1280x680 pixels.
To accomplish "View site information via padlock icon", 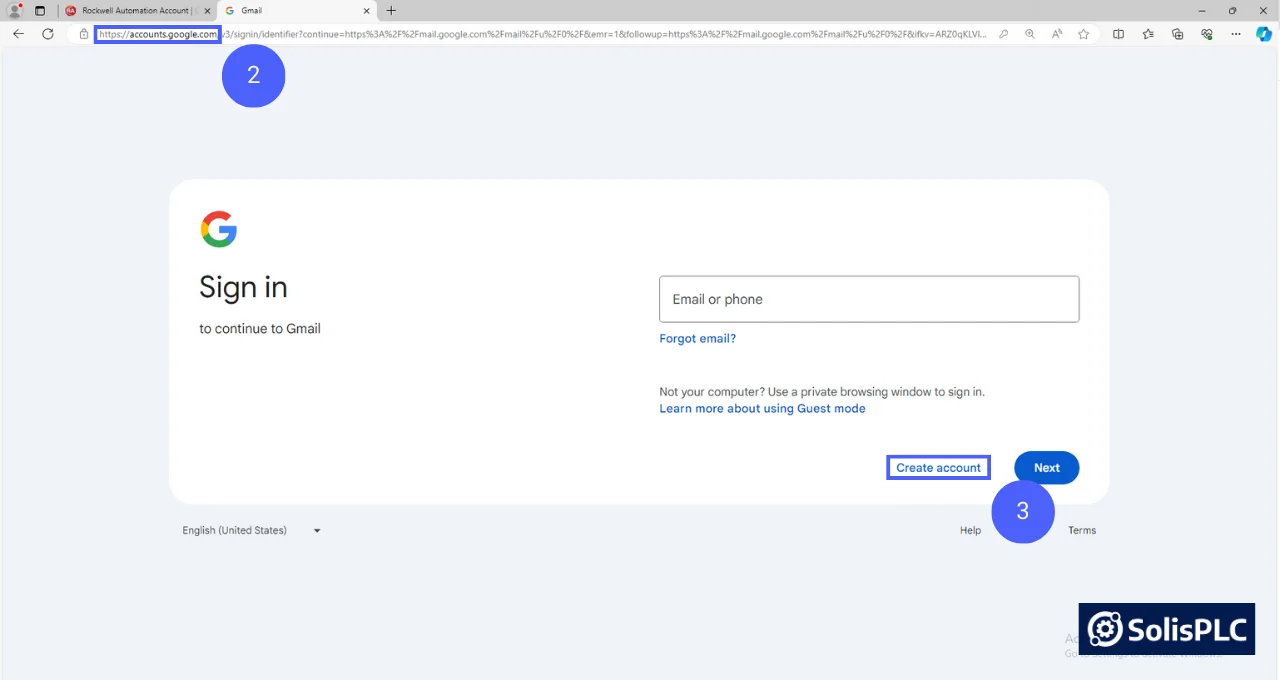I will [85, 33].
